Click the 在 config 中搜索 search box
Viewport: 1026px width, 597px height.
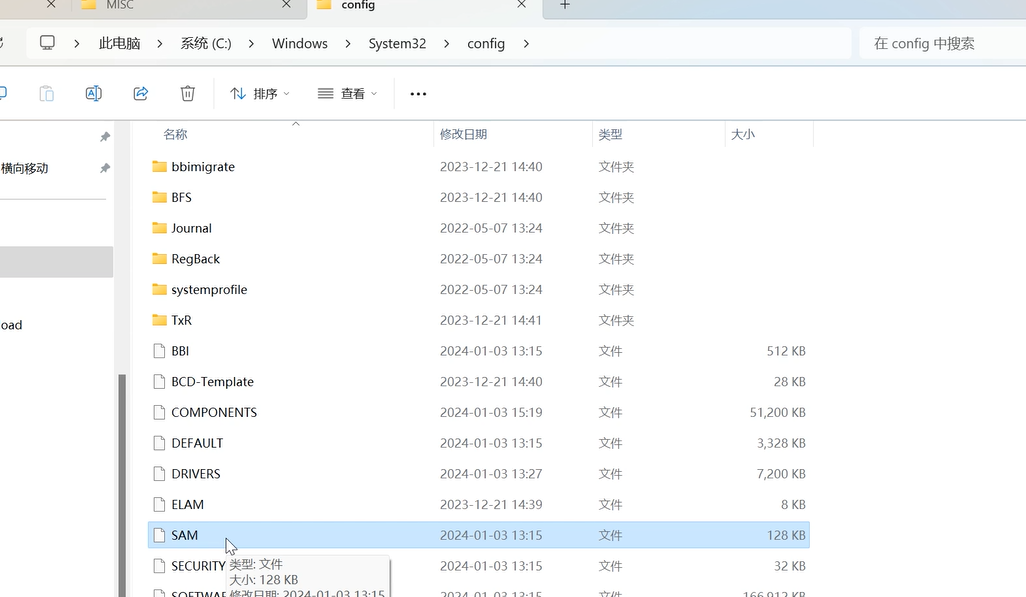(x=940, y=44)
